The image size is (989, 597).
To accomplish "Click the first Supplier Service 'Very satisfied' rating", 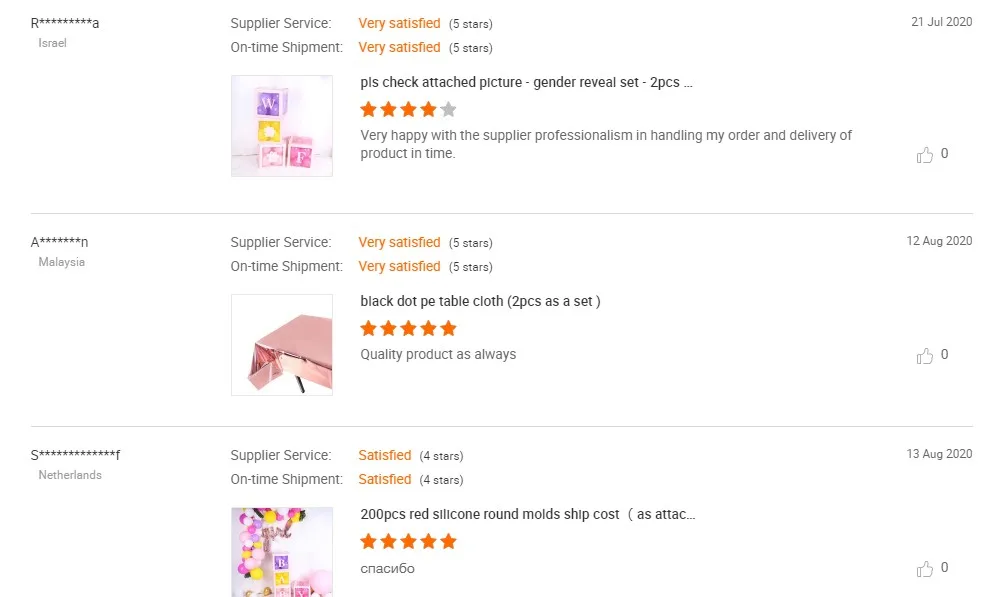I will (x=399, y=23).
